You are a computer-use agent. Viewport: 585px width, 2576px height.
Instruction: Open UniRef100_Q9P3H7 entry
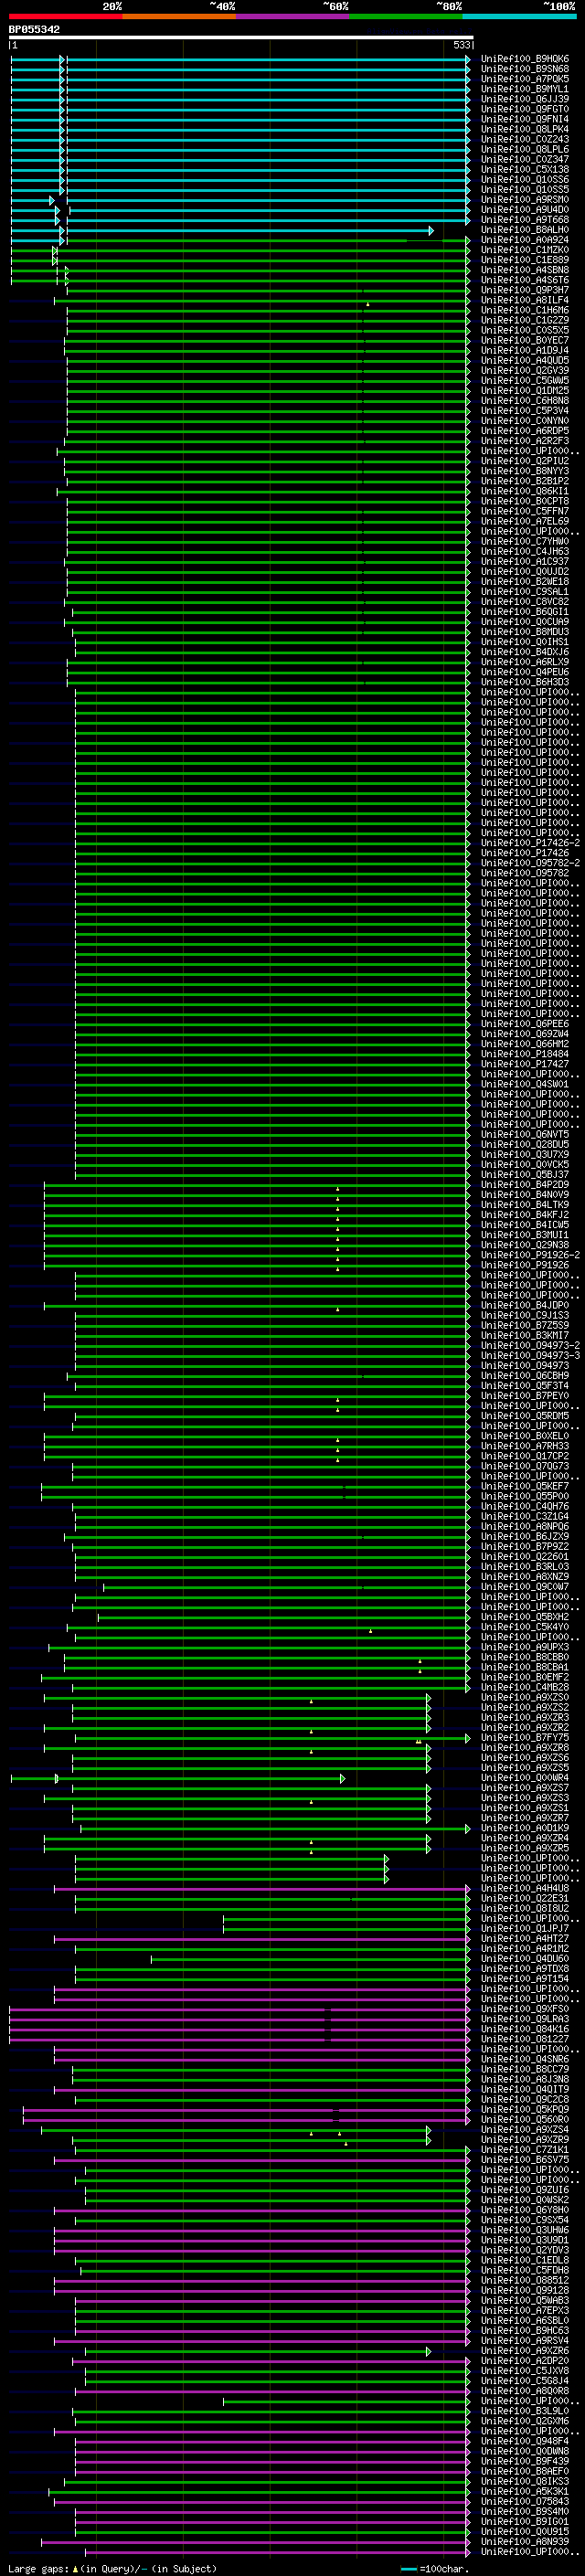point(525,290)
